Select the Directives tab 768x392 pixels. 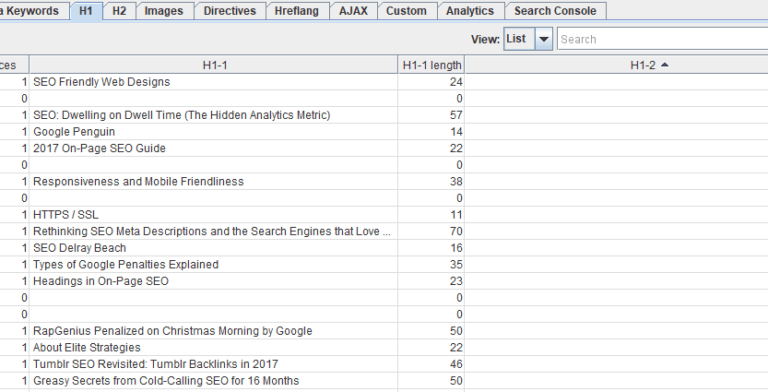[x=230, y=11]
